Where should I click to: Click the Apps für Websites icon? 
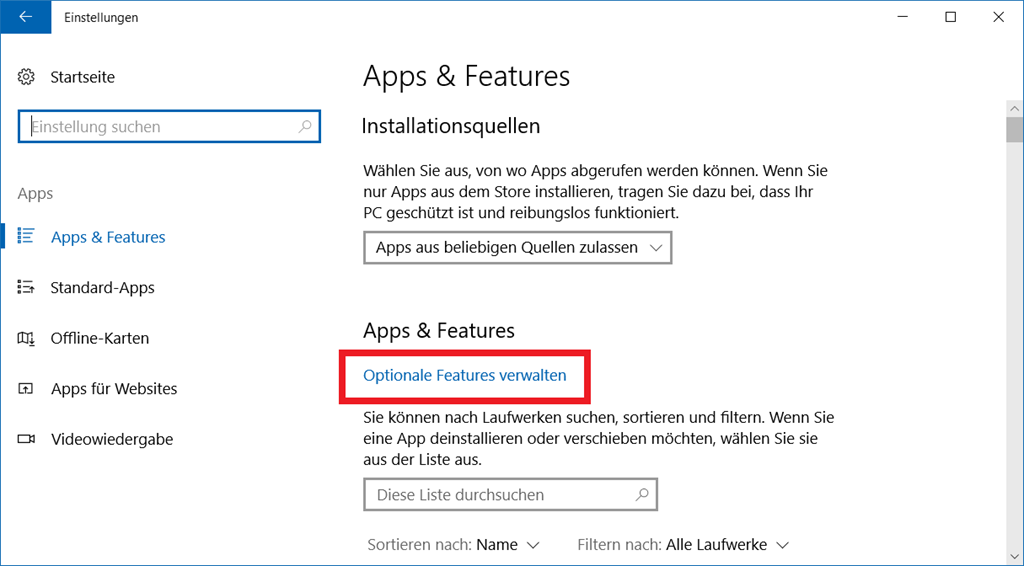[x=27, y=389]
